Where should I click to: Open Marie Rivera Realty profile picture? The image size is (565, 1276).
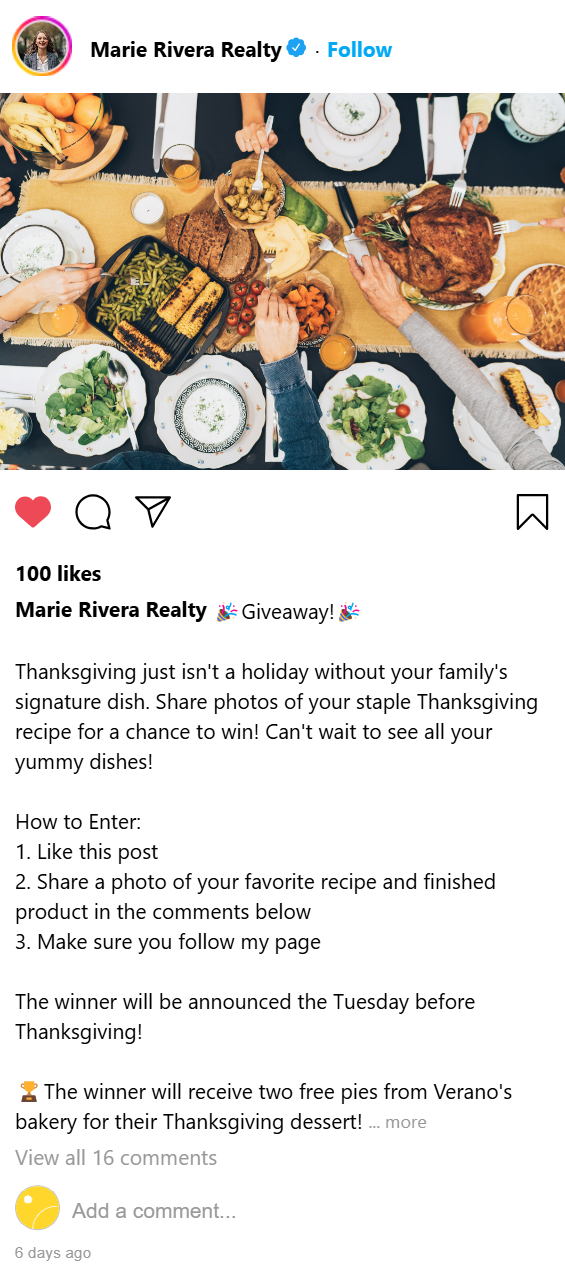pyautogui.click(x=42, y=47)
